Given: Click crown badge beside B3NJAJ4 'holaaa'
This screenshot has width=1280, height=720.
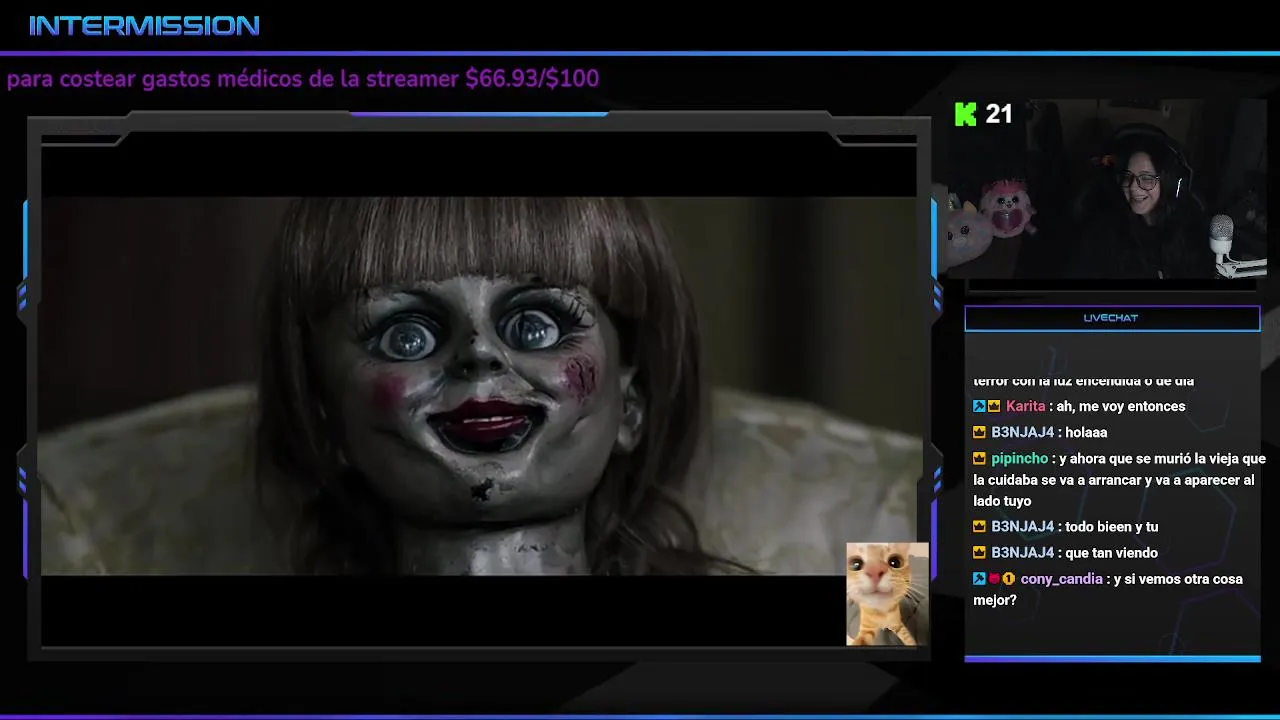Looking at the screenshot, I should (x=979, y=432).
